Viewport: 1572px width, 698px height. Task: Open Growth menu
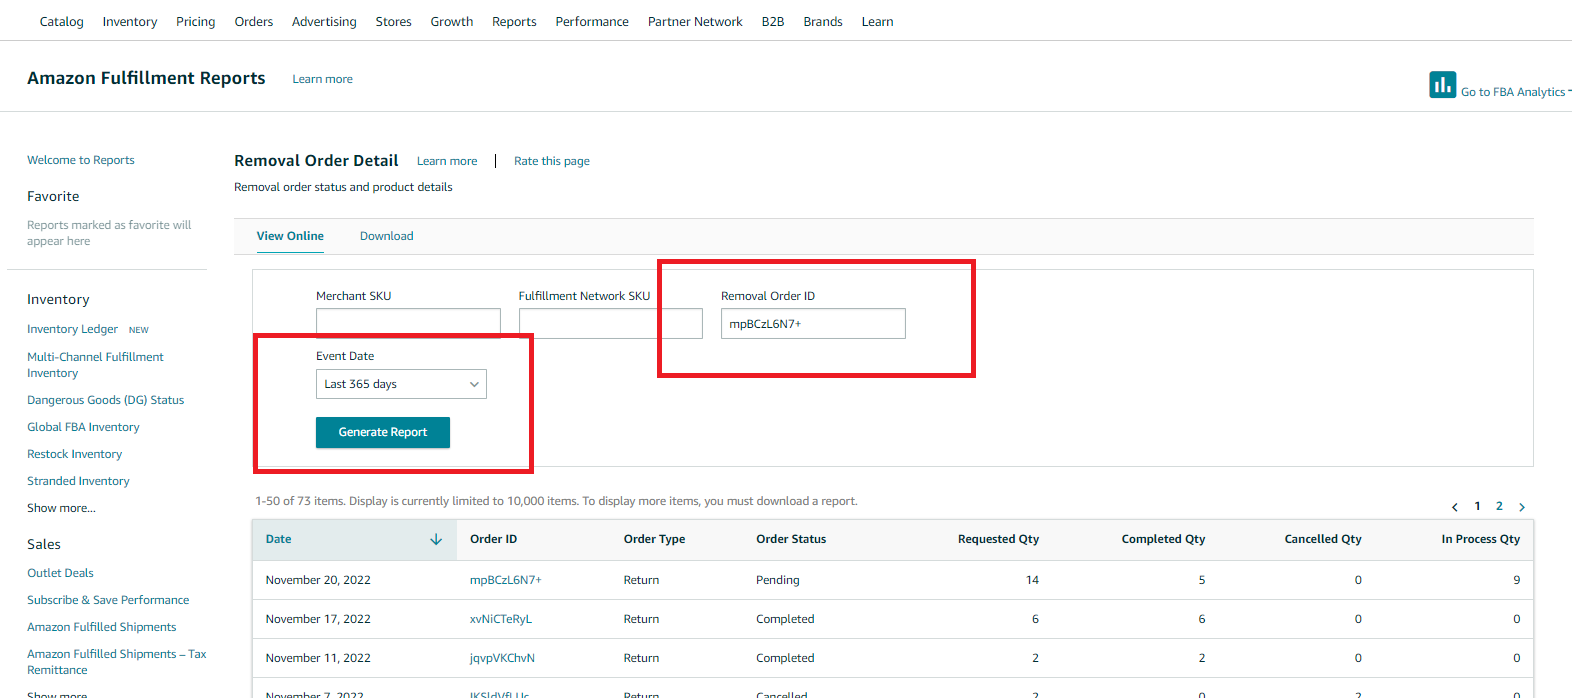(452, 21)
